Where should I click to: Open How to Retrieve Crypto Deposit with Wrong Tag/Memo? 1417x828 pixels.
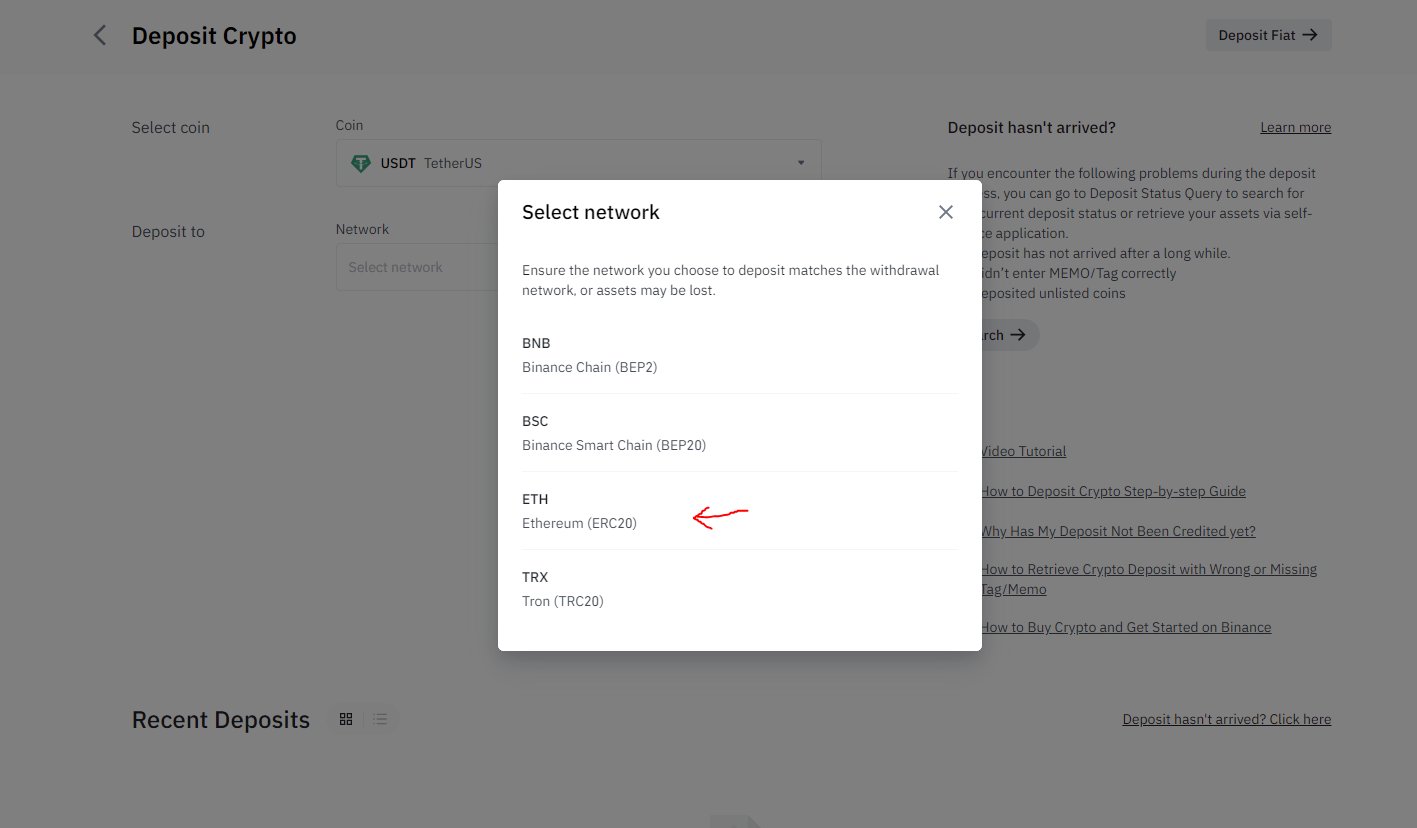coord(1148,579)
